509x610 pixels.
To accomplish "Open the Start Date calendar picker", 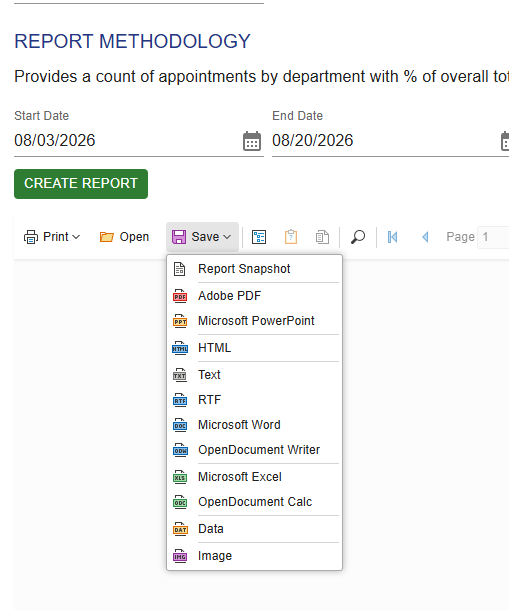I will 252,141.
